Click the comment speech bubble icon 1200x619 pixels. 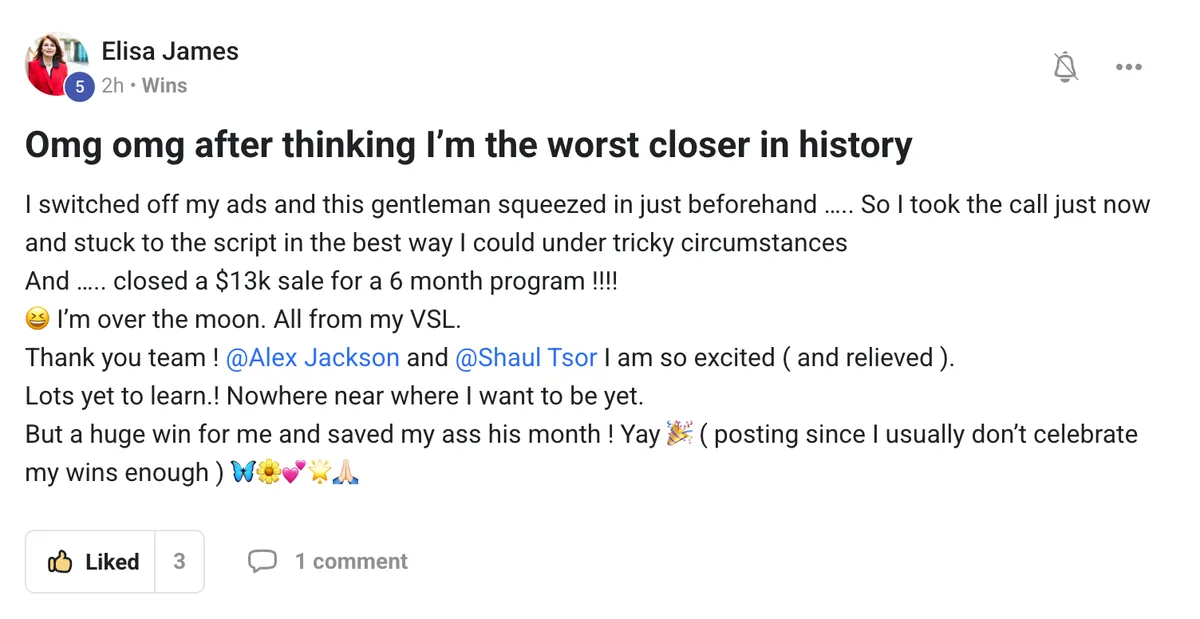263,561
